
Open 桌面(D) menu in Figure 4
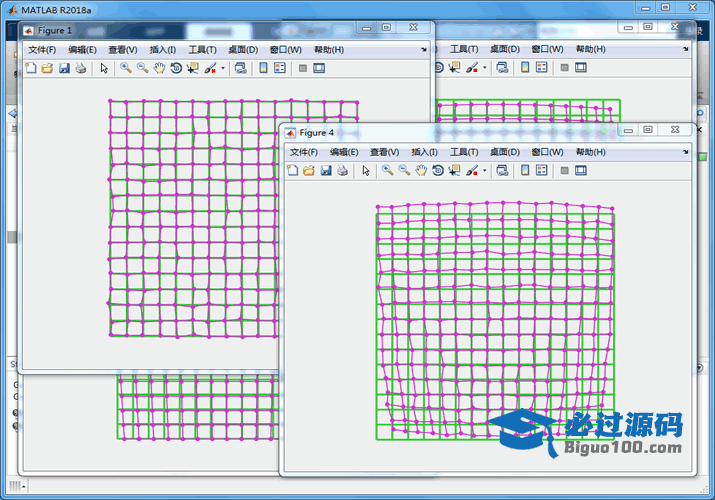coord(505,152)
